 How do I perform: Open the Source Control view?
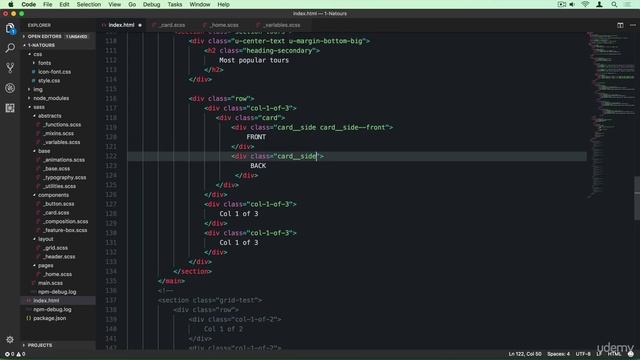tap(10, 68)
